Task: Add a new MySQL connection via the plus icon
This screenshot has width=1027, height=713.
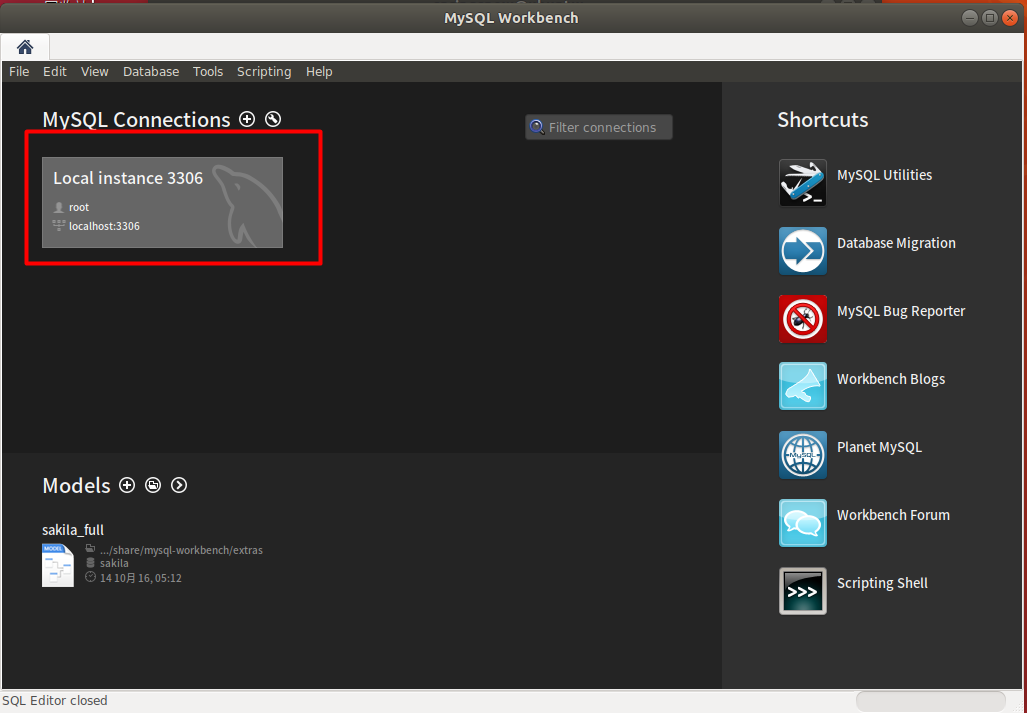Action: point(247,119)
